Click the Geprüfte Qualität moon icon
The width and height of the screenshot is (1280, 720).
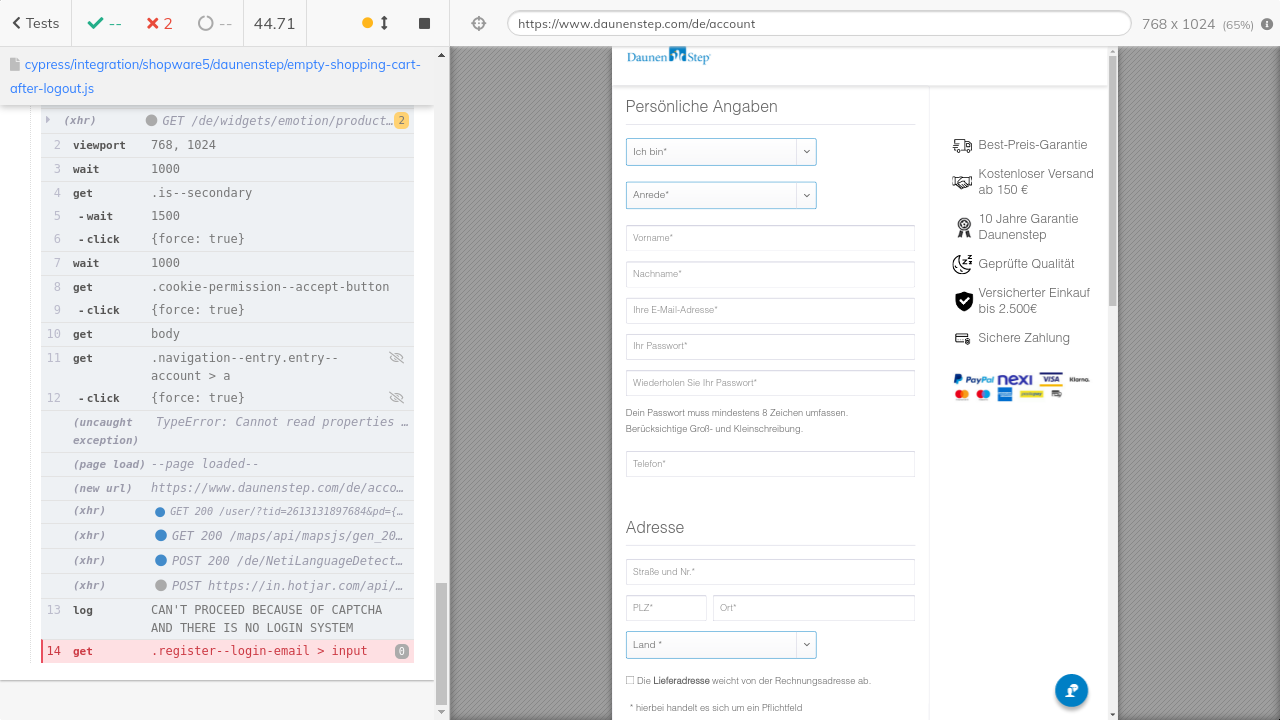(962, 264)
